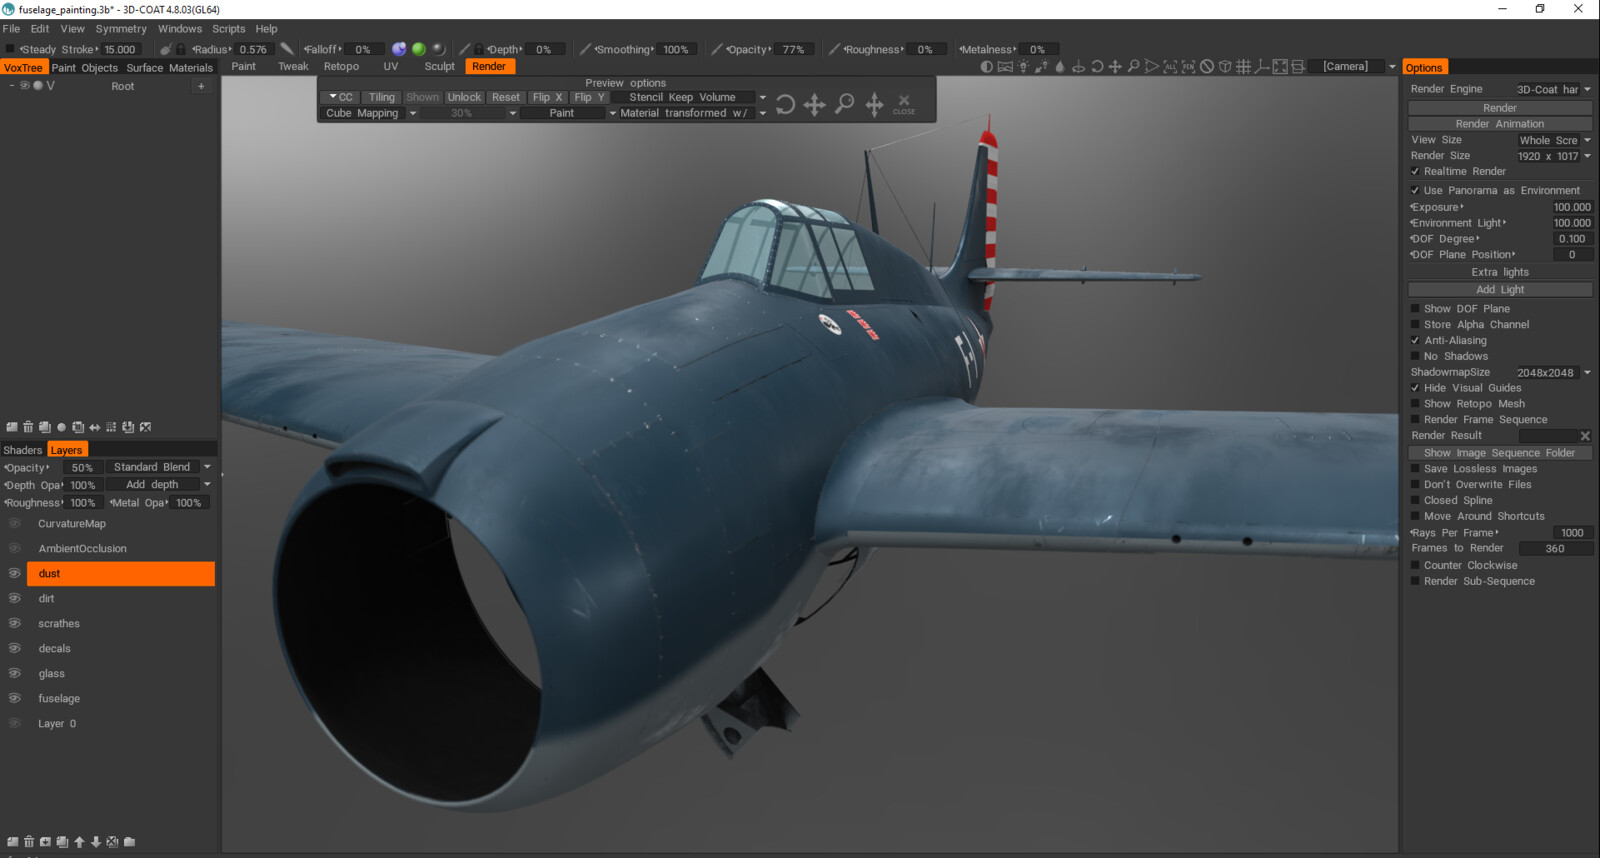The image size is (1600, 858).
Task: Click the light bulb icon in viewport toolbar
Action: (x=1023, y=67)
